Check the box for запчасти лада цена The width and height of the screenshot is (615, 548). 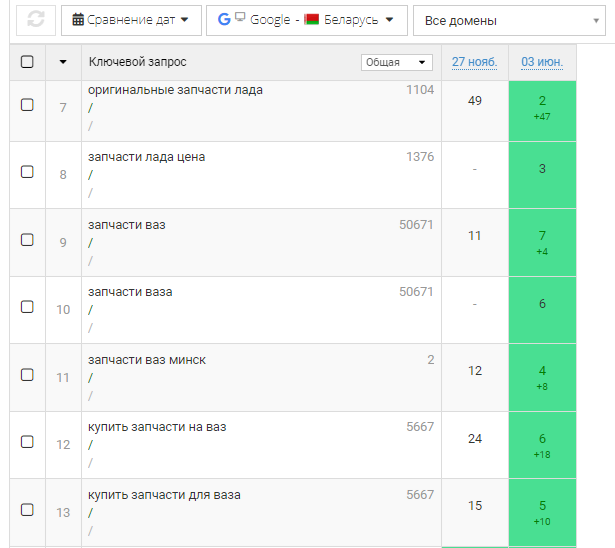(x=27, y=172)
